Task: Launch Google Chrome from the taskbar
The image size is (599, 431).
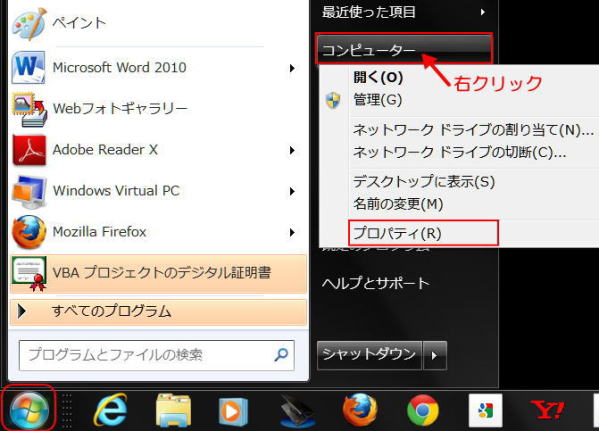Action: pyautogui.click(x=423, y=410)
